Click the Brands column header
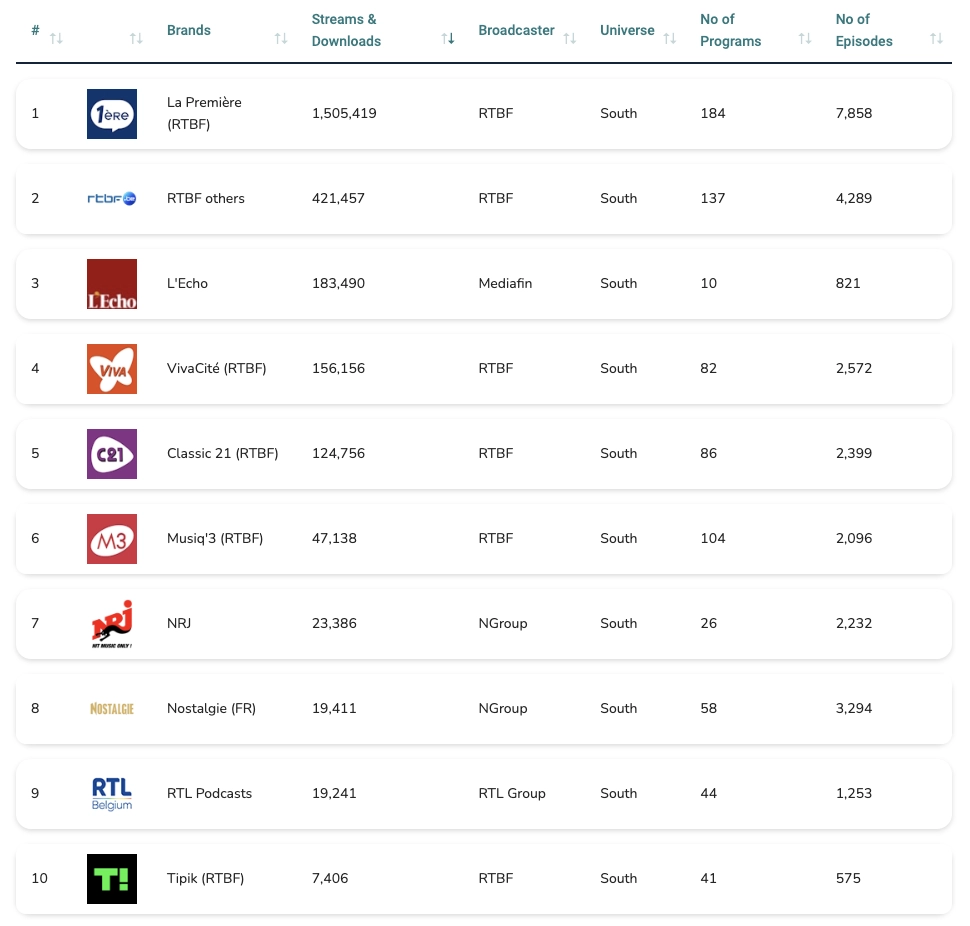The width and height of the screenshot is (970, 926). [x=189, y=31]
